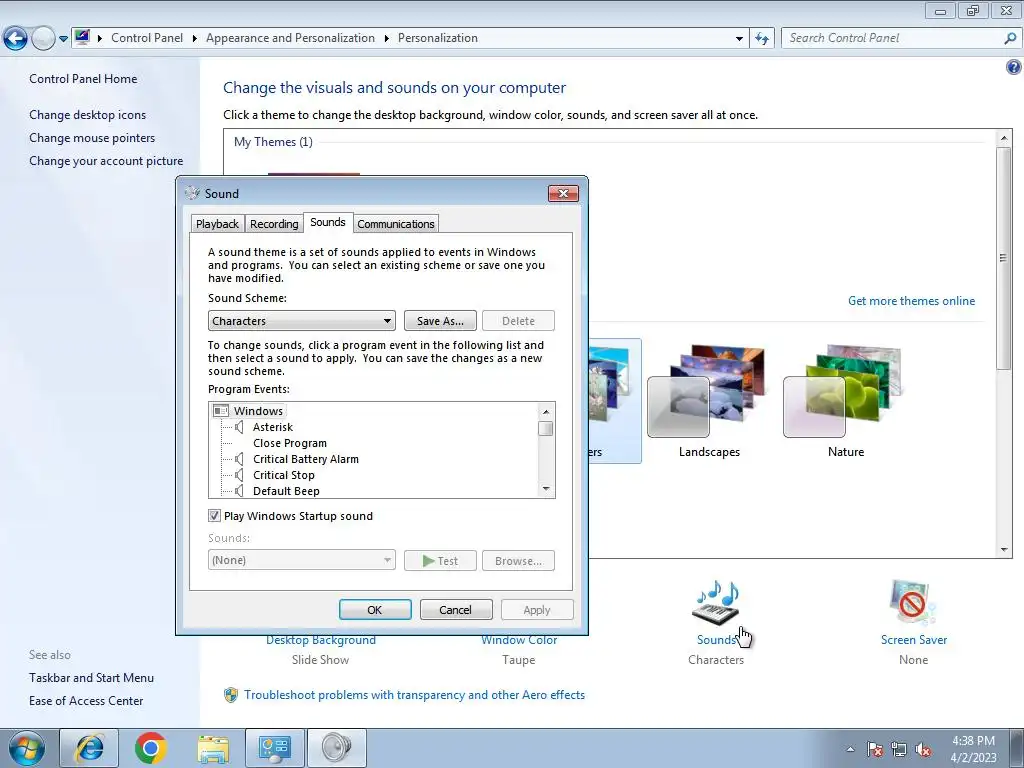
Task: Switch to the Communications tab
Action: tap(396, 223)
